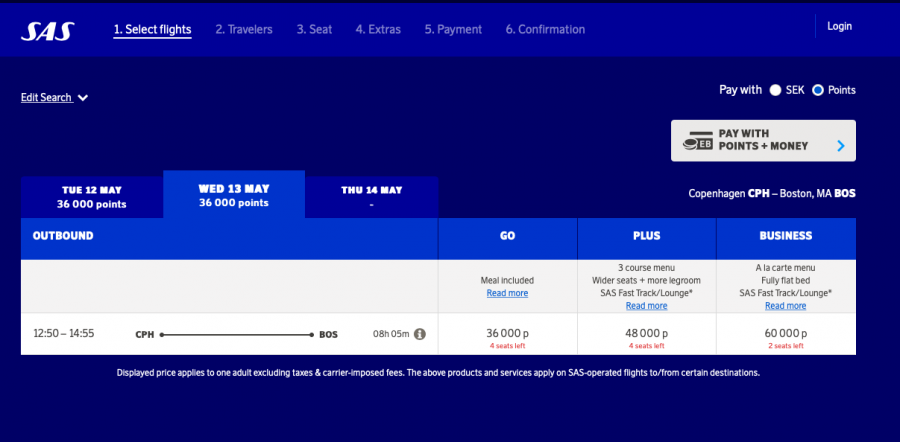Open Read more under GO column
This screenshot has height=442, width=900.
coord(507,293)
